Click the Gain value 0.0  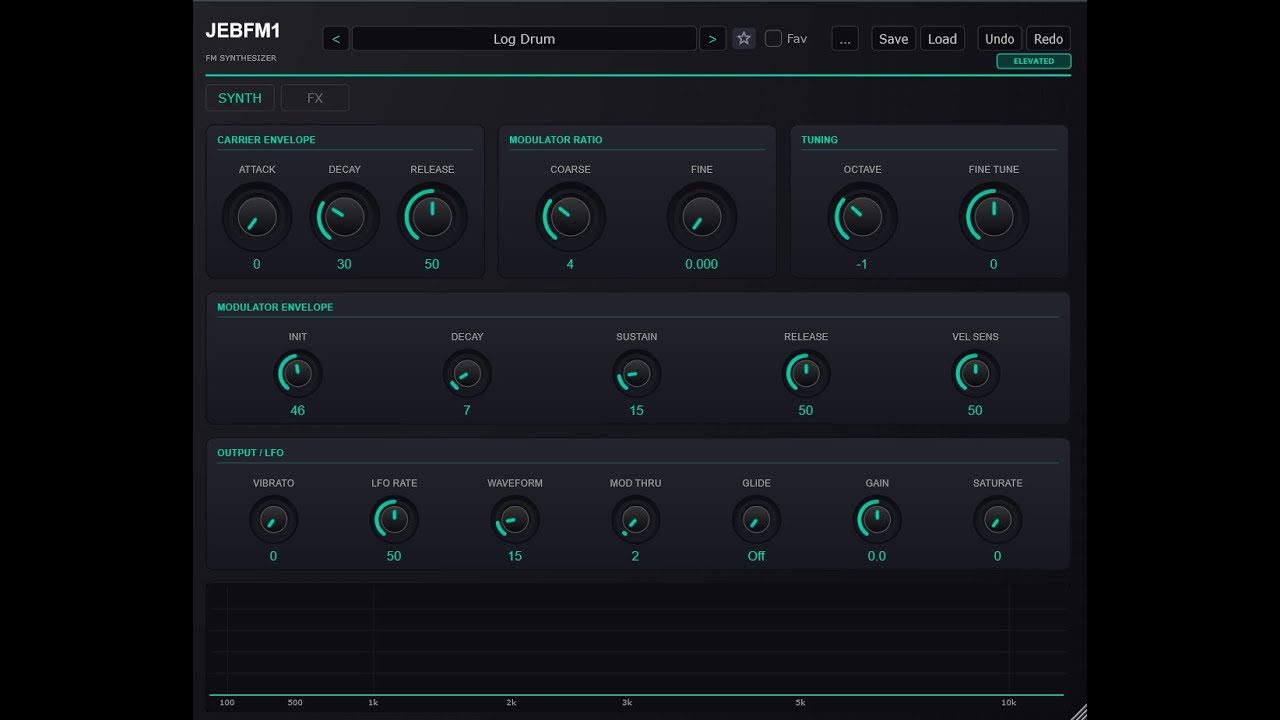coord(877,556)
